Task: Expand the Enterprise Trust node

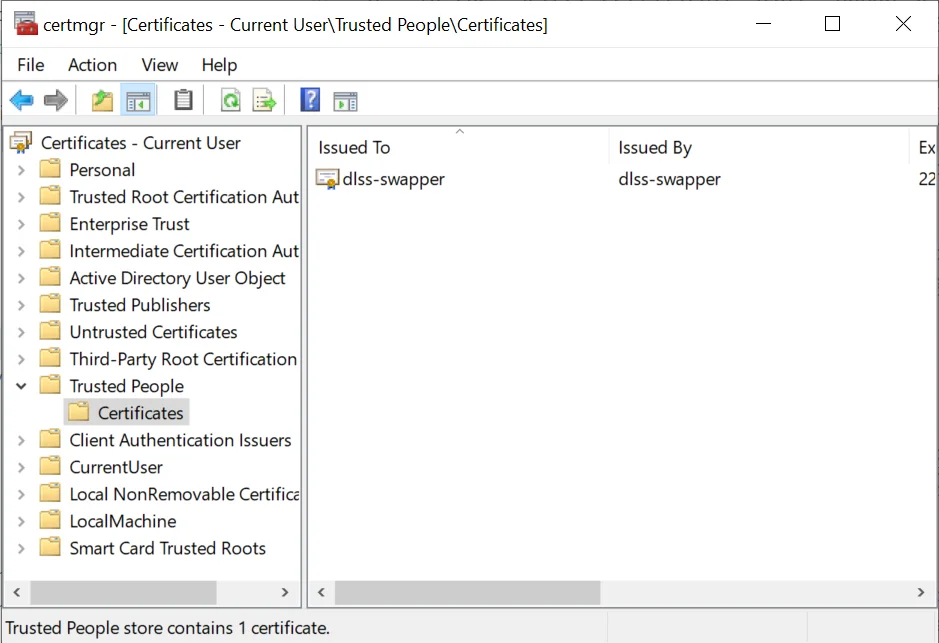Action: [22, 224]
